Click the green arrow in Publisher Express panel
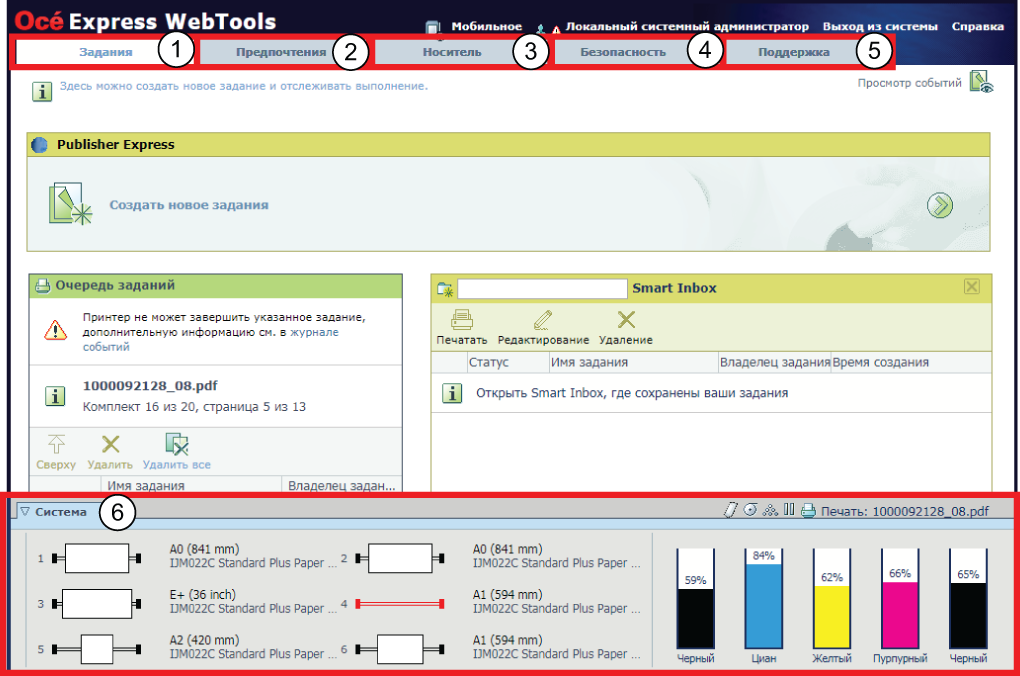This screenshot has height=676, width=1020. coord(939,206)
